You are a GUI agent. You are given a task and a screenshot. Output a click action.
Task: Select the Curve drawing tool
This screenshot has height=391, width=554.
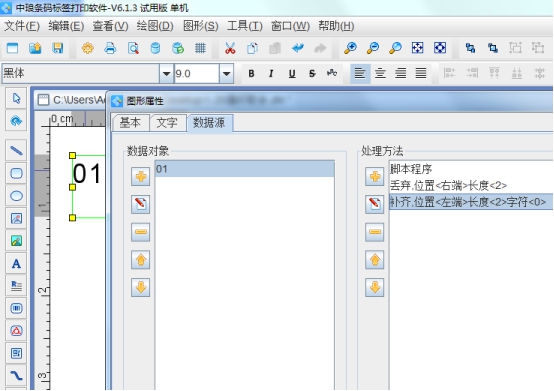(16, 375)
